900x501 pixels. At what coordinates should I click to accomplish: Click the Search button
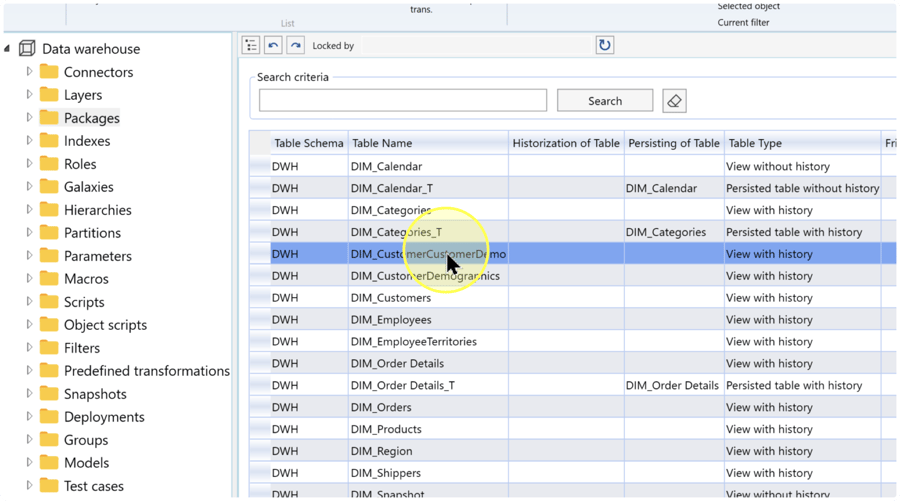coord(605,101)
